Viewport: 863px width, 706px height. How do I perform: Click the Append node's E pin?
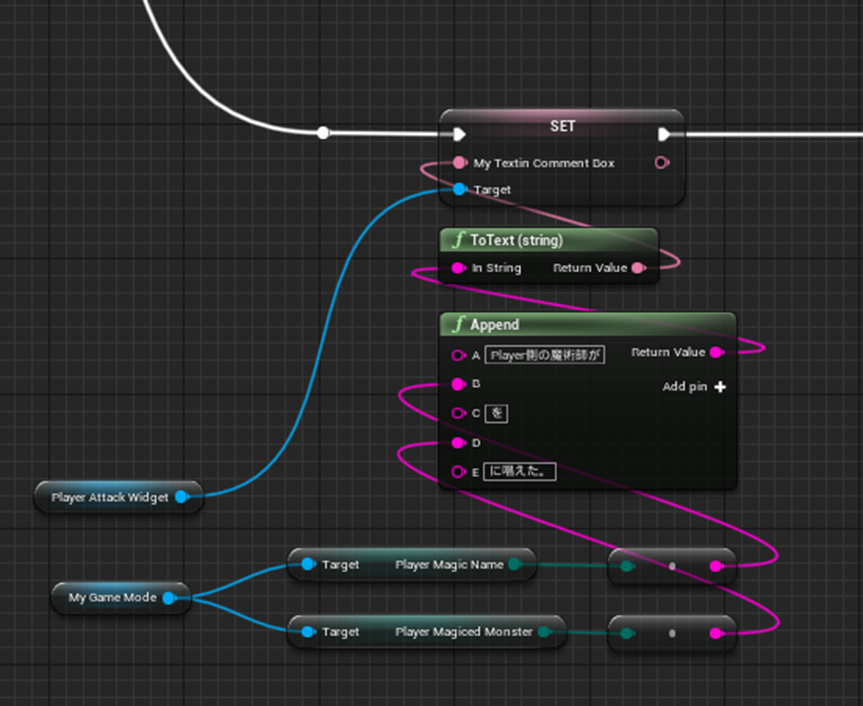(x=458, y=472)
